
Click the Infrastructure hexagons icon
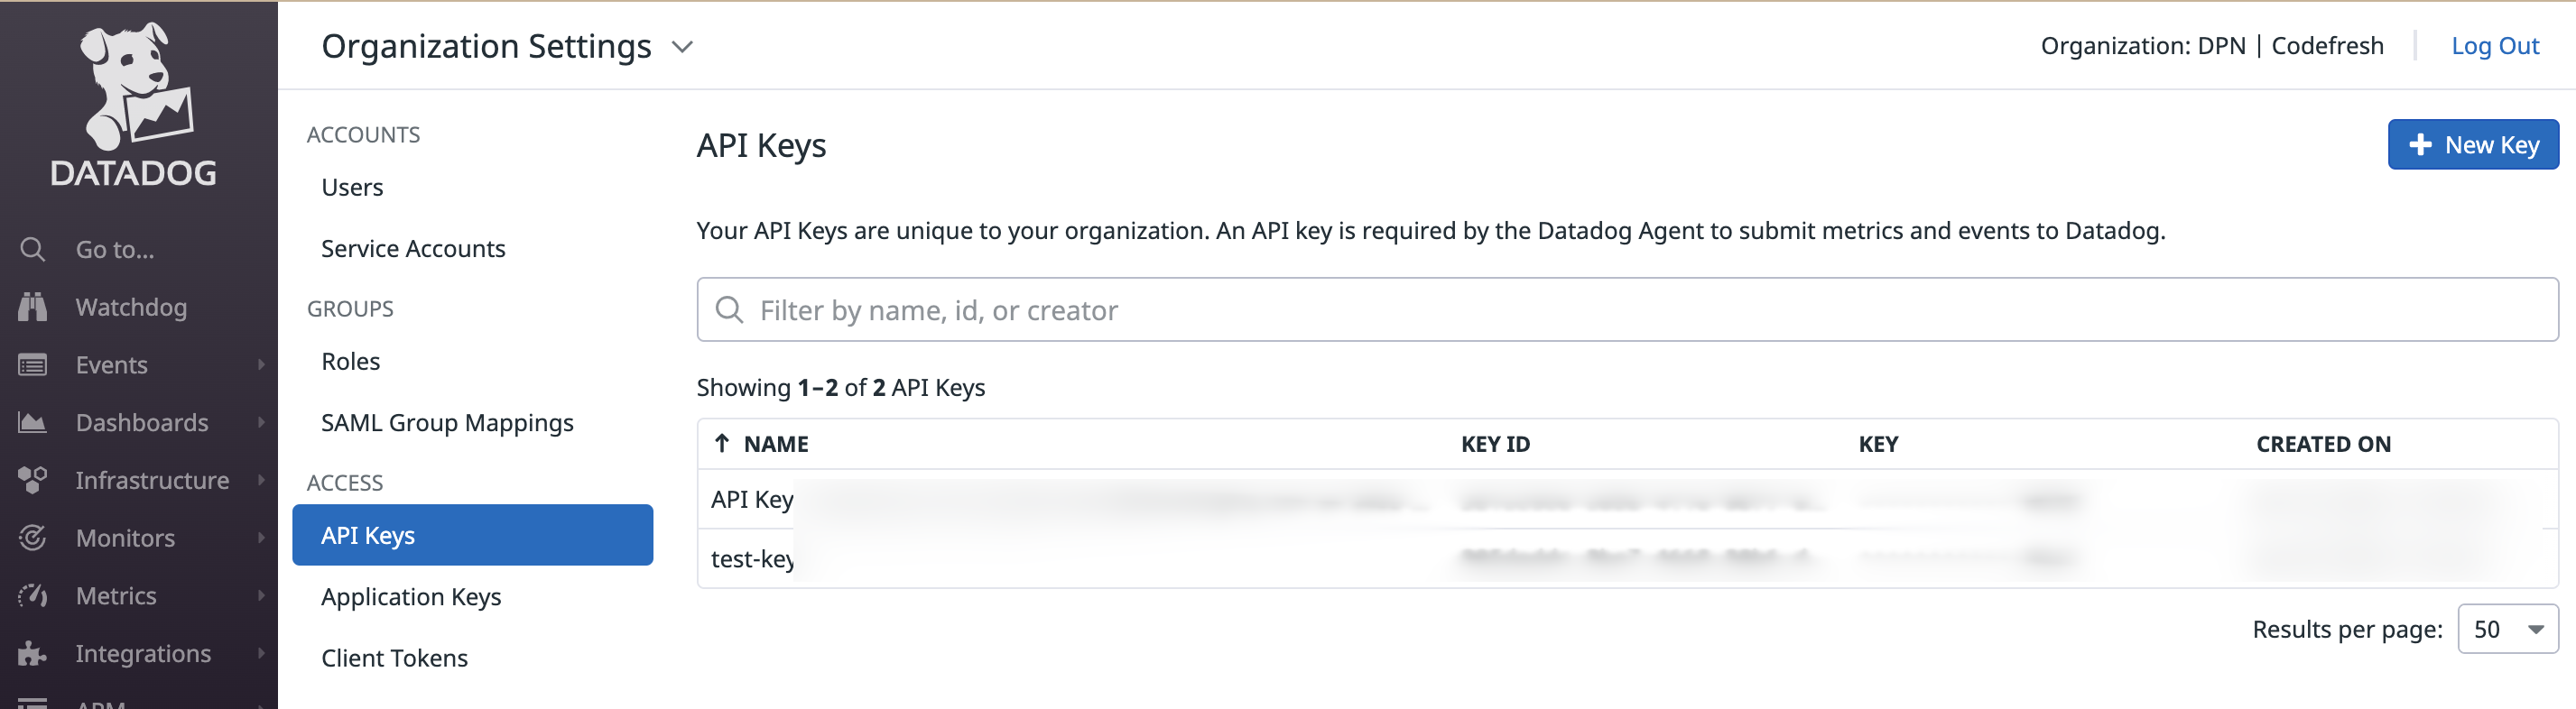[x=32, y=480]
